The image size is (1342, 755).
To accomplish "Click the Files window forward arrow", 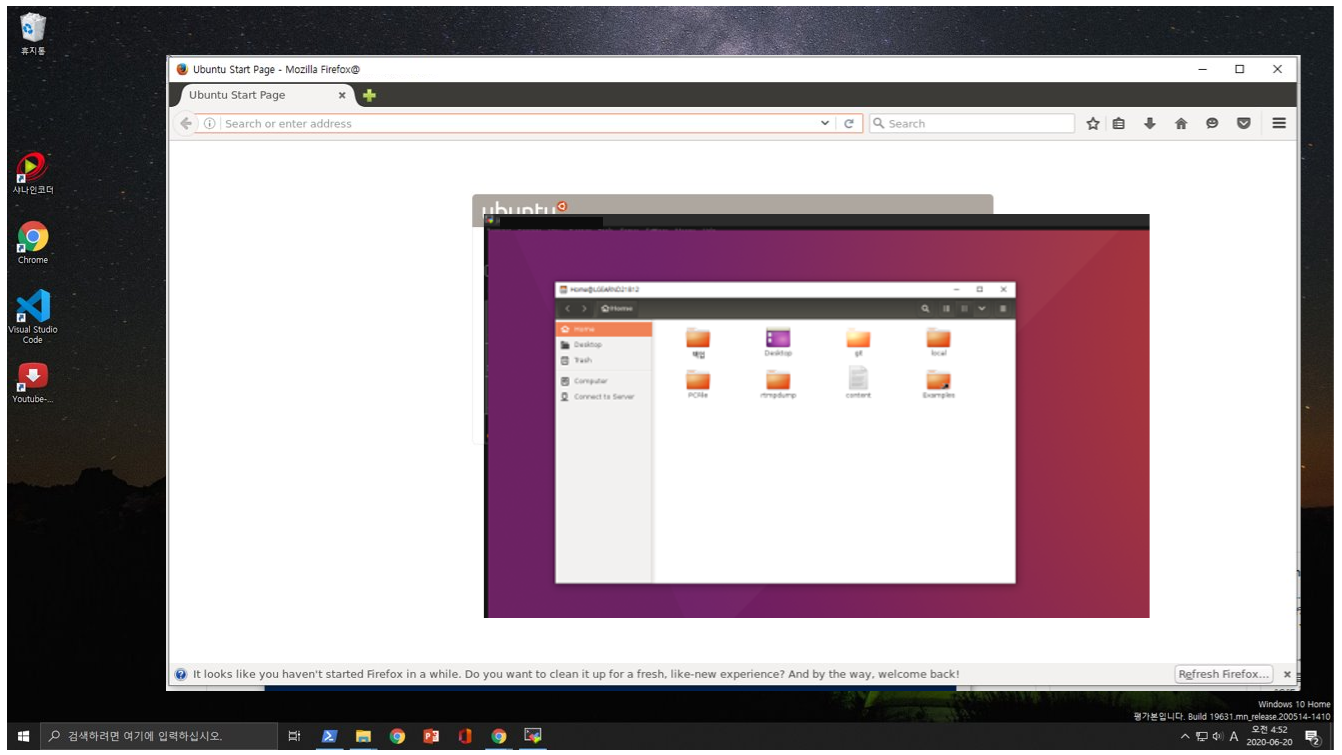I will click(x=584, y=309).
